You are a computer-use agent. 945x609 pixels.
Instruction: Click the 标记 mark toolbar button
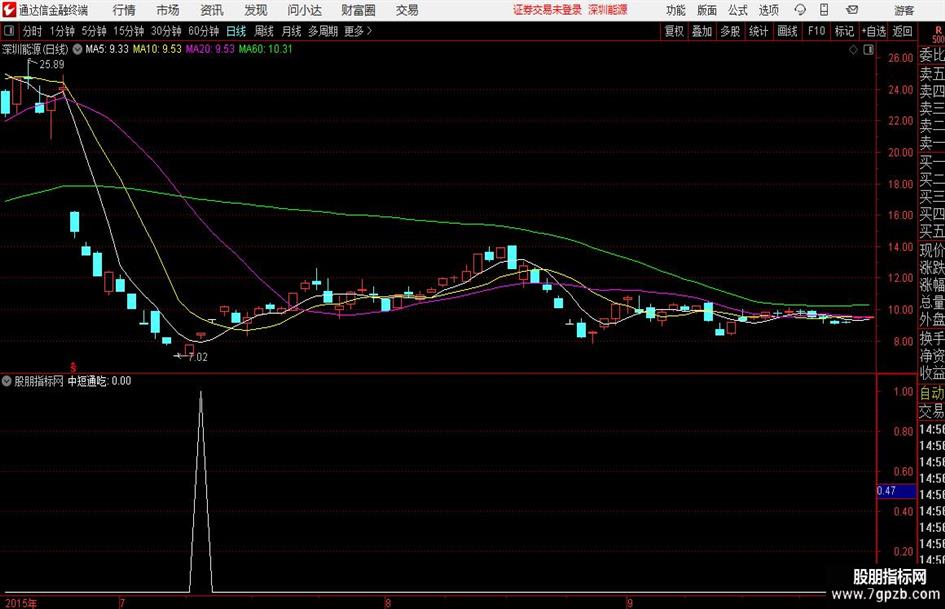[844, 31]
